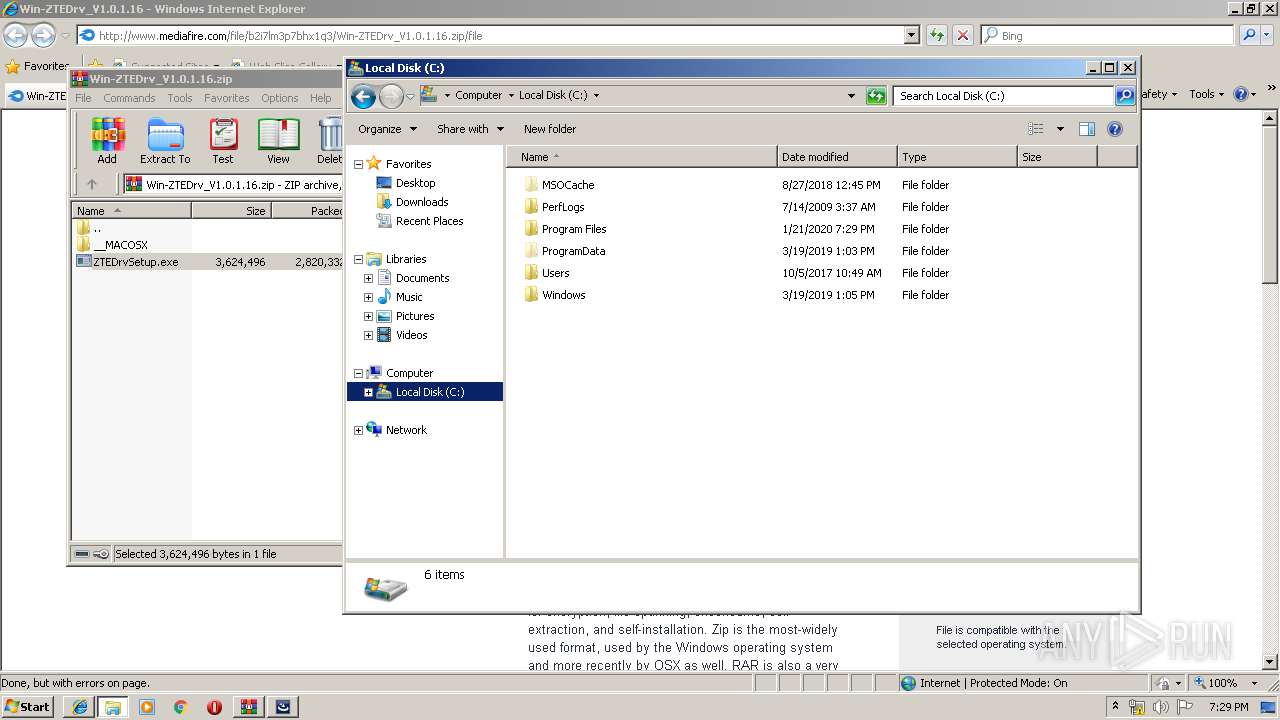
Task: Expand the Local Disk (C:) tree node
Action: (368, 392)
